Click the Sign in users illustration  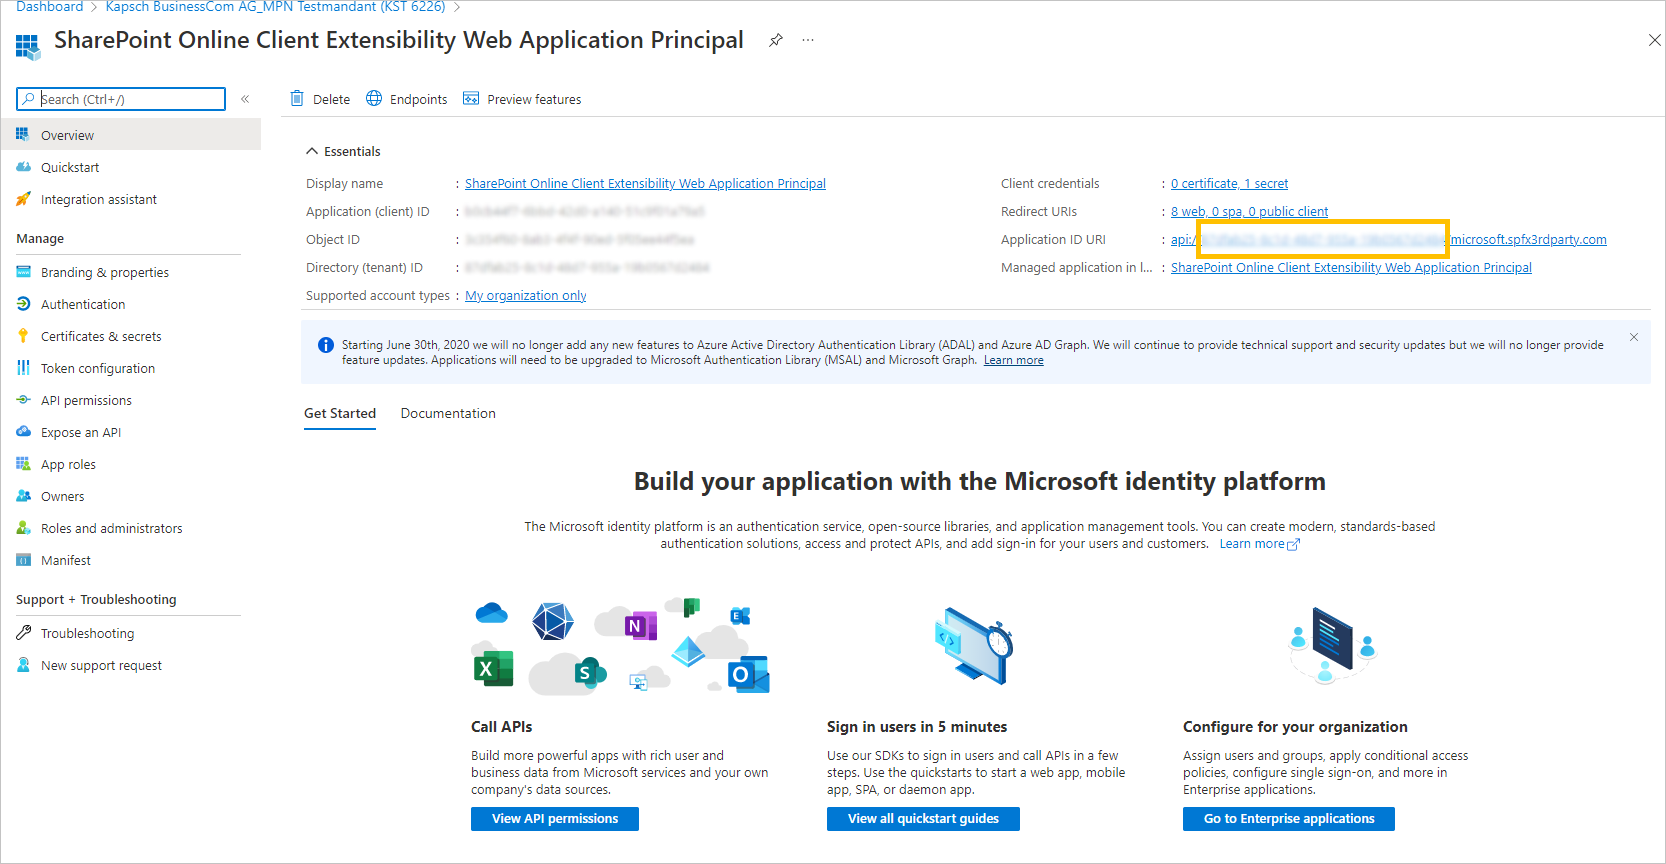(975, 646)
